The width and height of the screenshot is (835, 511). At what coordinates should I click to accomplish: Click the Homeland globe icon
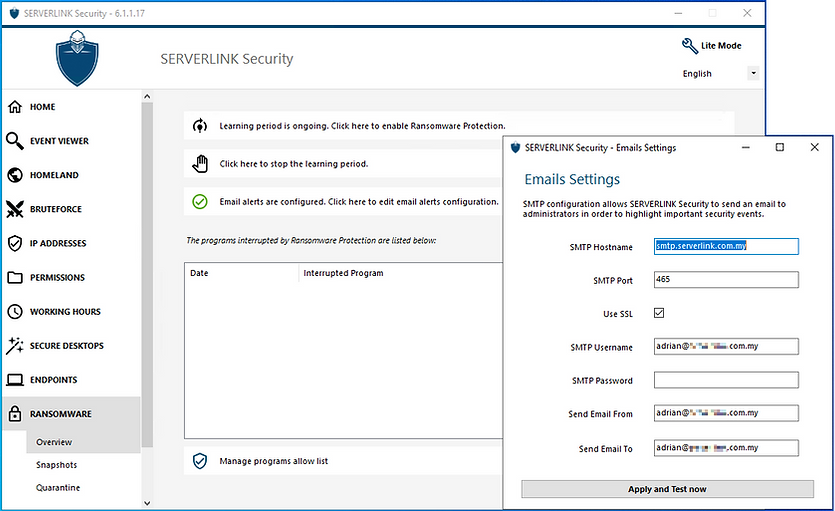(x=15, y=175)
